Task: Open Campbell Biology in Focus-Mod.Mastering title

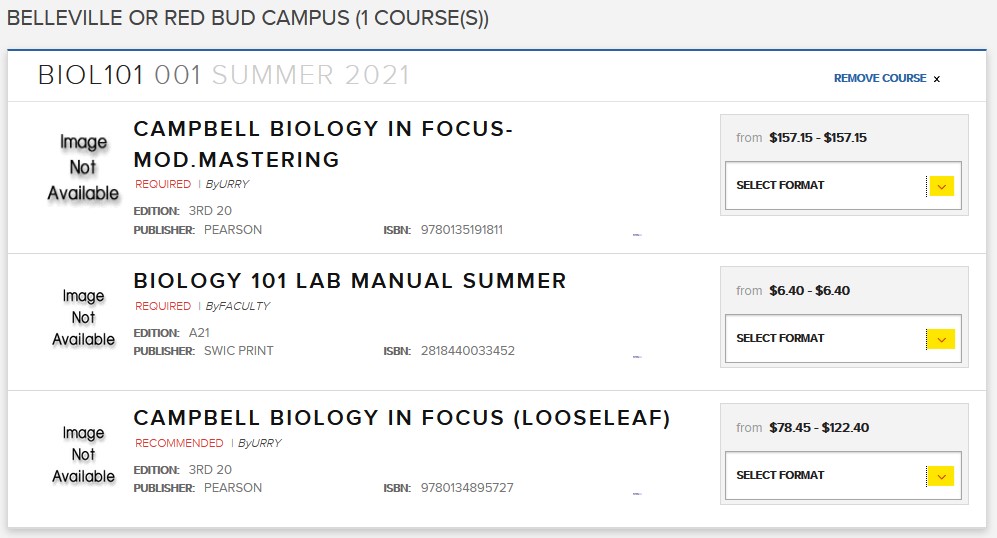Action: pos(323,144)
